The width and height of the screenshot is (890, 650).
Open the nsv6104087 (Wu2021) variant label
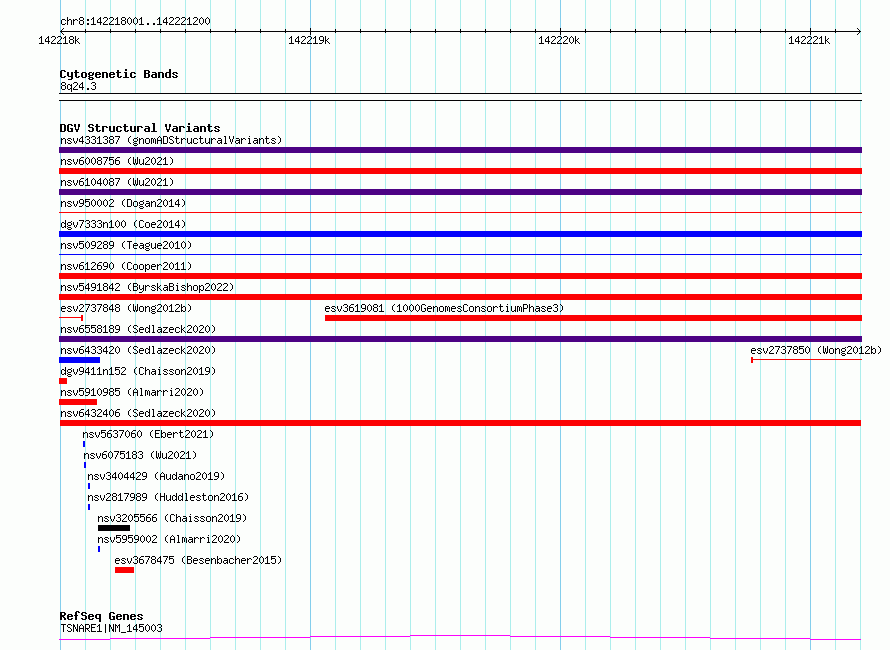coord(117,182)
